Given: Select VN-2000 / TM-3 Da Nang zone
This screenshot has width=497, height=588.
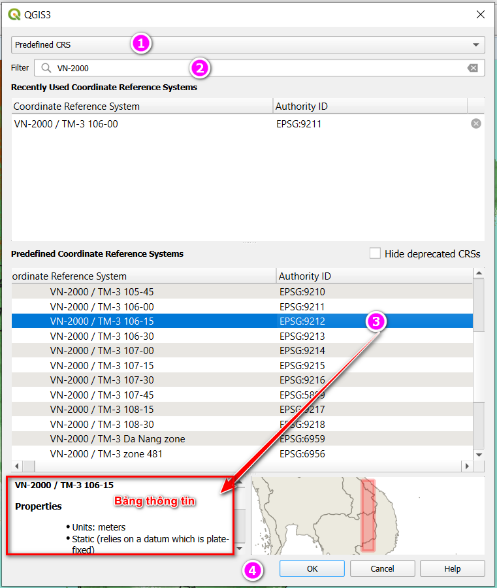Looking at the screenshot, I should (242, 439).
